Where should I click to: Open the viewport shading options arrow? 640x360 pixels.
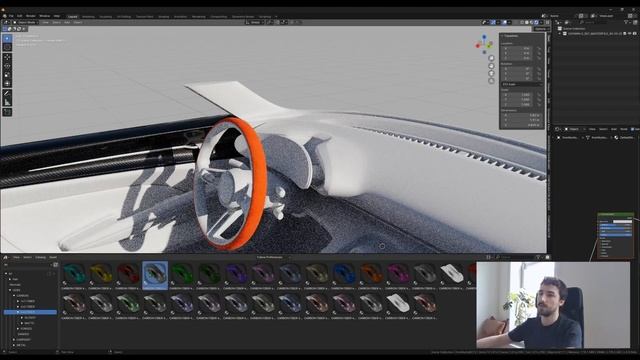(542, 22)
